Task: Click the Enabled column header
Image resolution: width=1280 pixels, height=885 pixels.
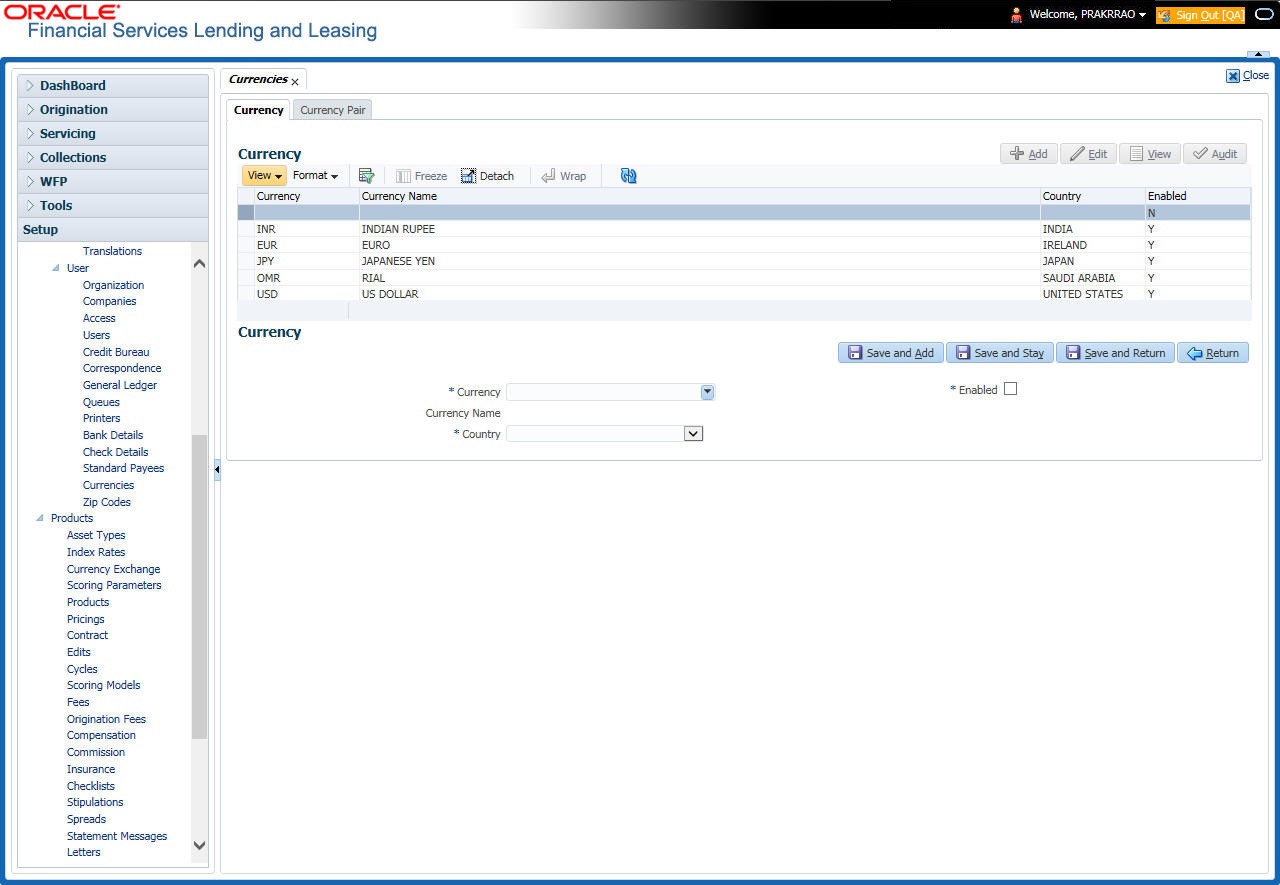Action: [x=1198, y=196]
